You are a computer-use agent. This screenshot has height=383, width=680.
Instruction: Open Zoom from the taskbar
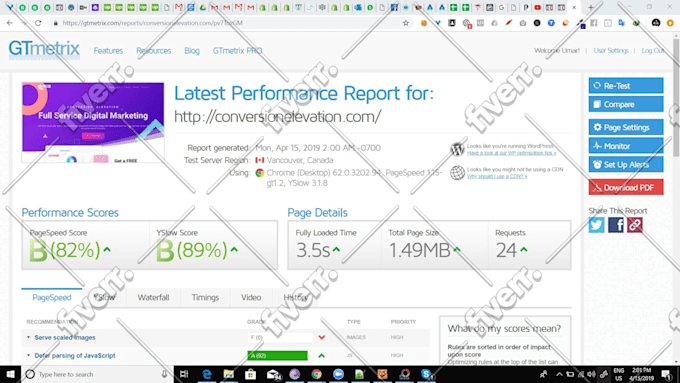338,374
